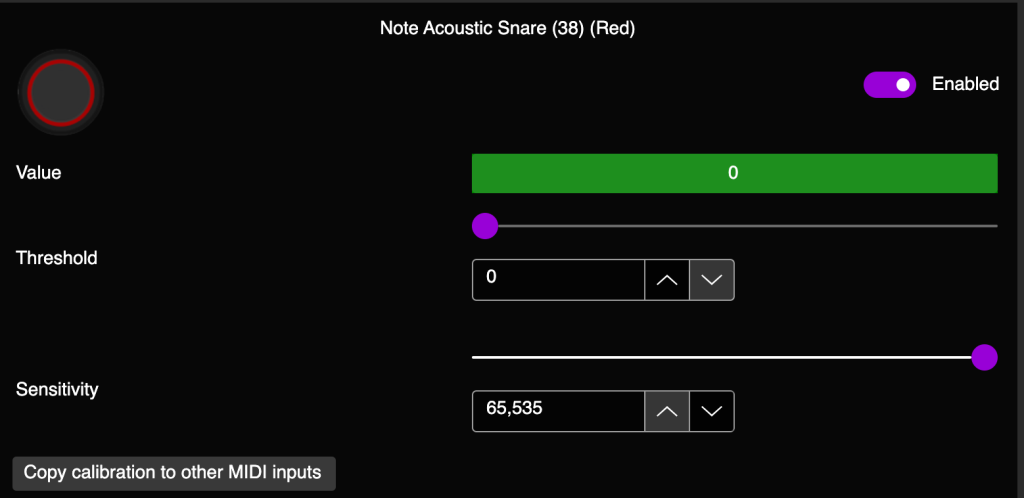This screenshot has height=498, width=1024.
Task: Click the middle of the Threshold slider track
Action: click(735, 226)
